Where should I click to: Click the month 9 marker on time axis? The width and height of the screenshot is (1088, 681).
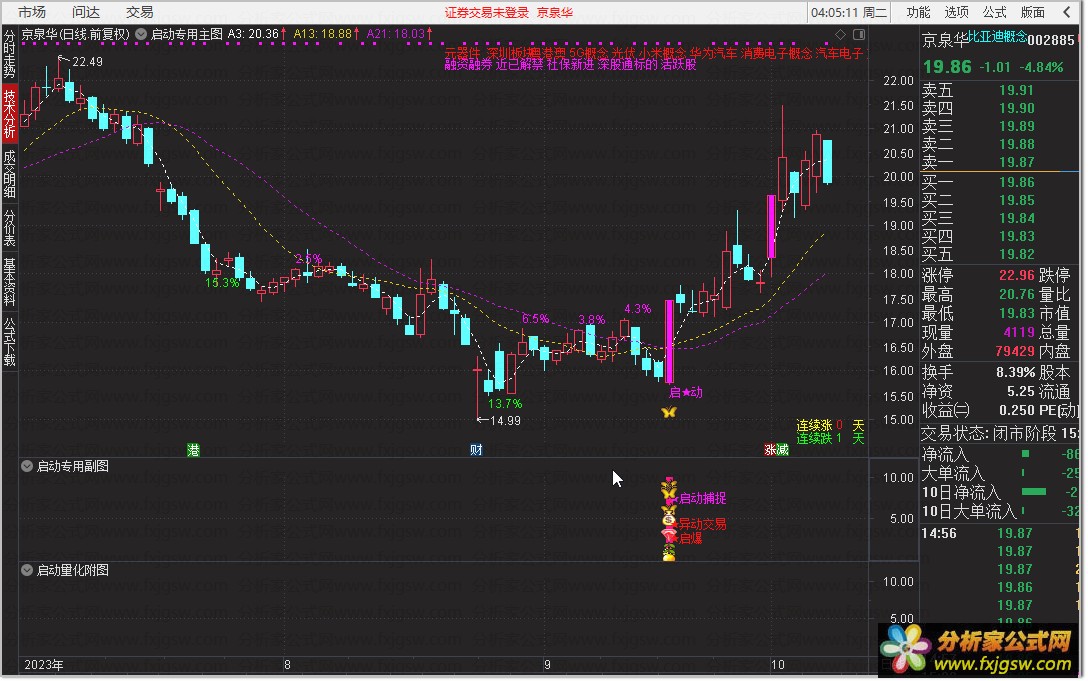click(x=547, y=665)
